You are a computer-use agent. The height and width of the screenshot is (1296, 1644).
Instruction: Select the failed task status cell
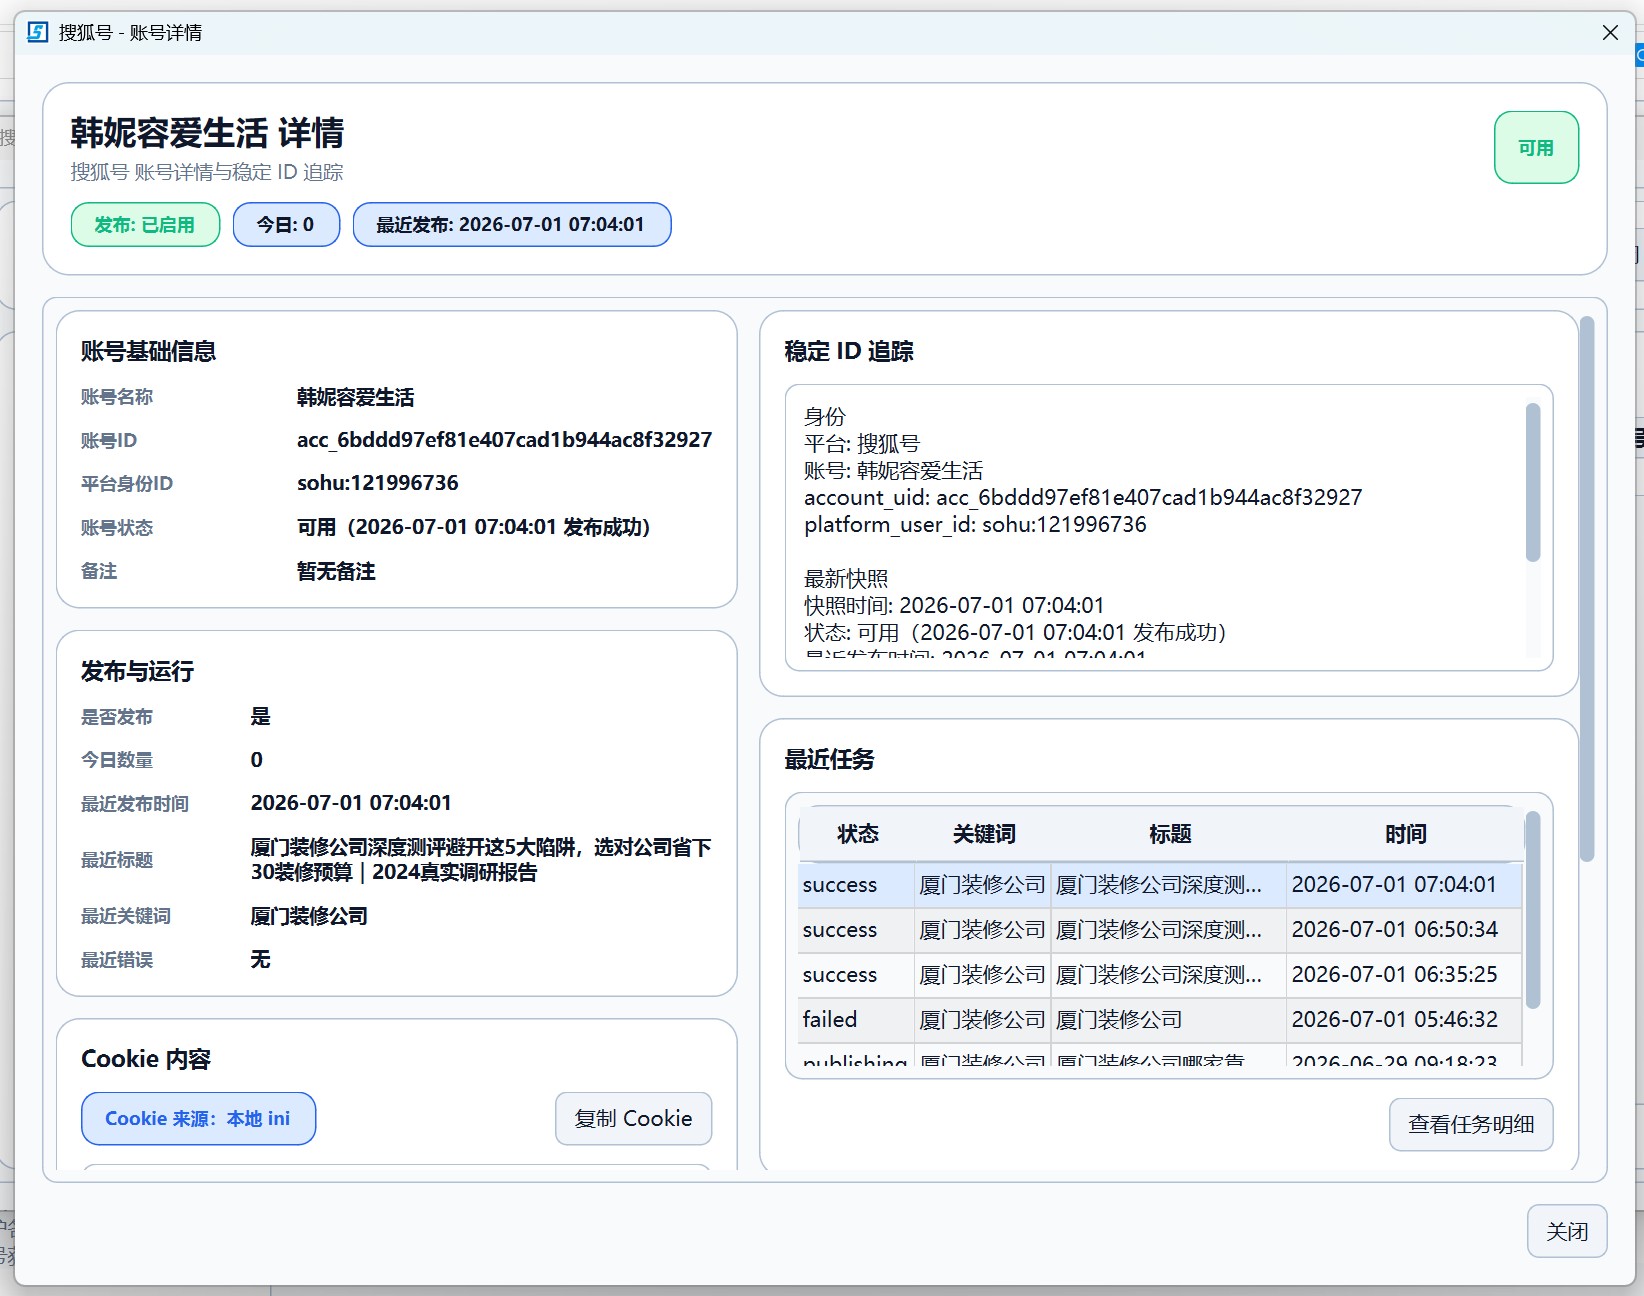(856, 1020)
